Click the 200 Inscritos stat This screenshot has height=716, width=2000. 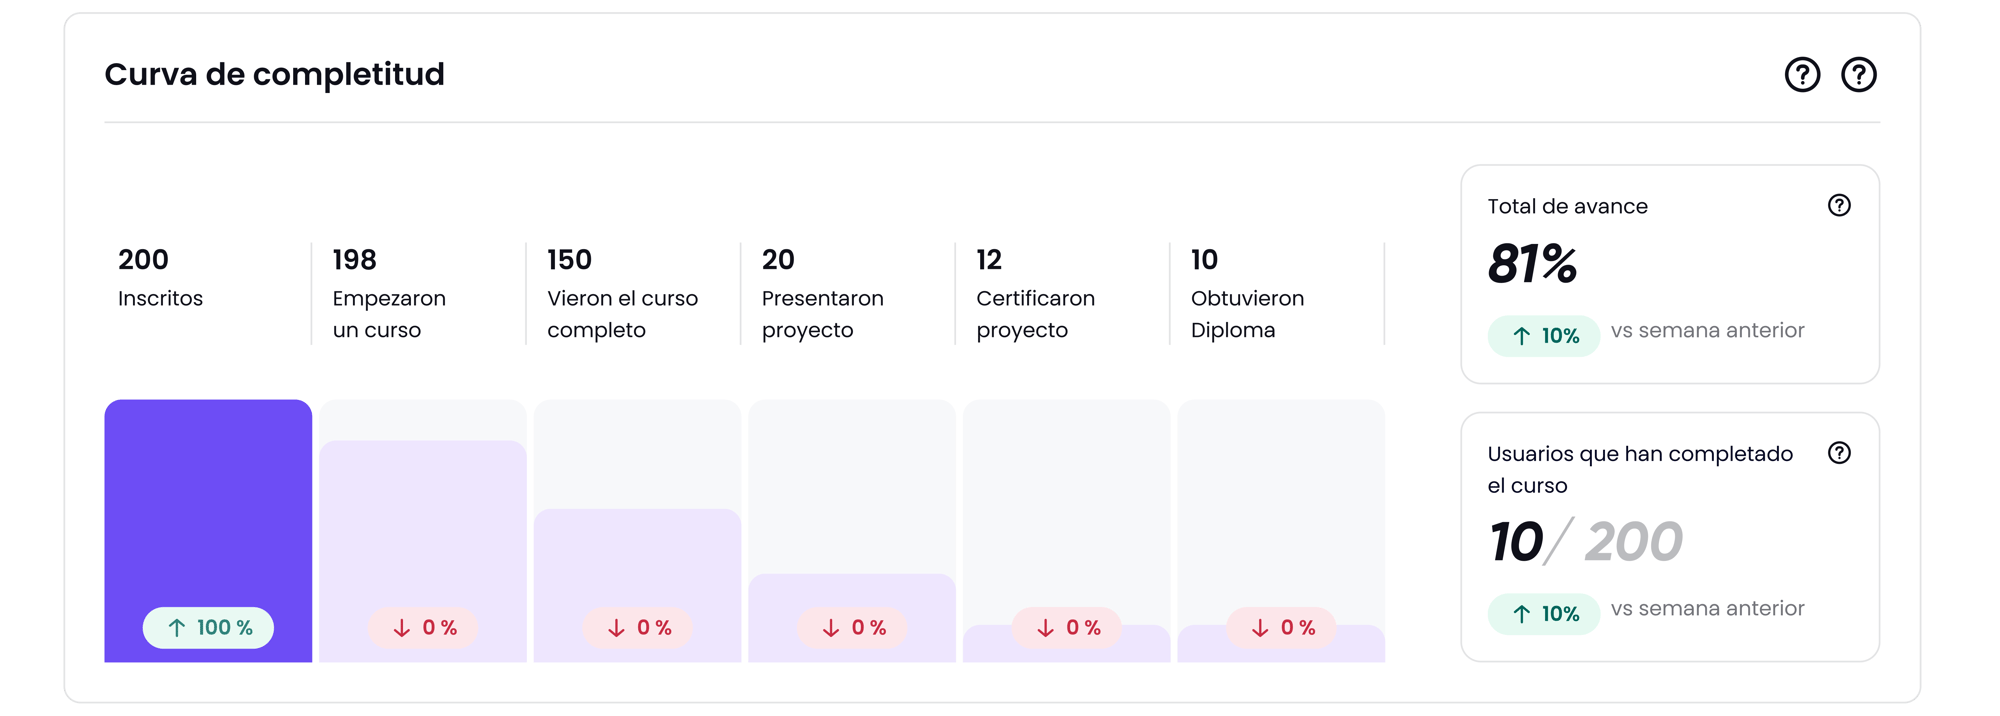(160, 277)
